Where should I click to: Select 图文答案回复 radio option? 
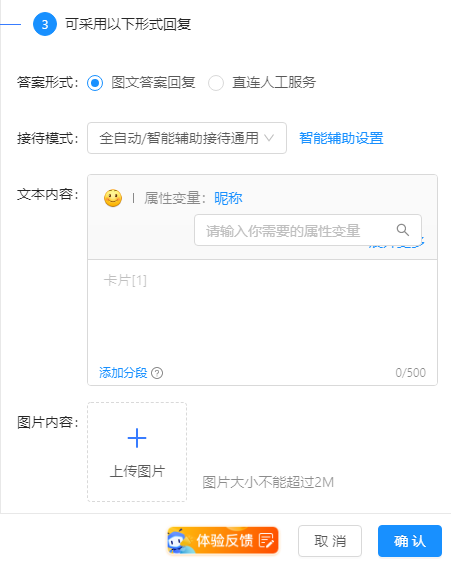pos(95,83)
